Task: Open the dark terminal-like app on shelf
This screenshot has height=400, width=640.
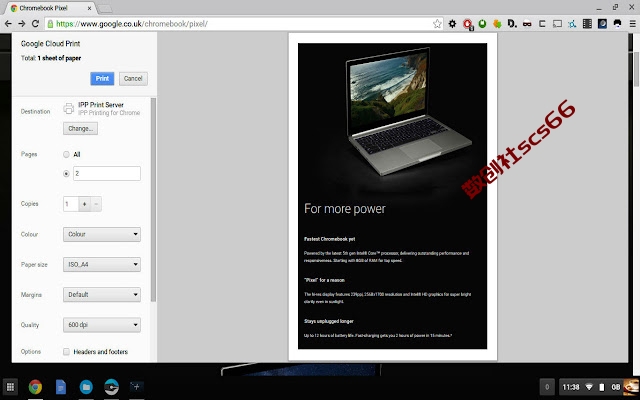Action: (x=136, y=386)
